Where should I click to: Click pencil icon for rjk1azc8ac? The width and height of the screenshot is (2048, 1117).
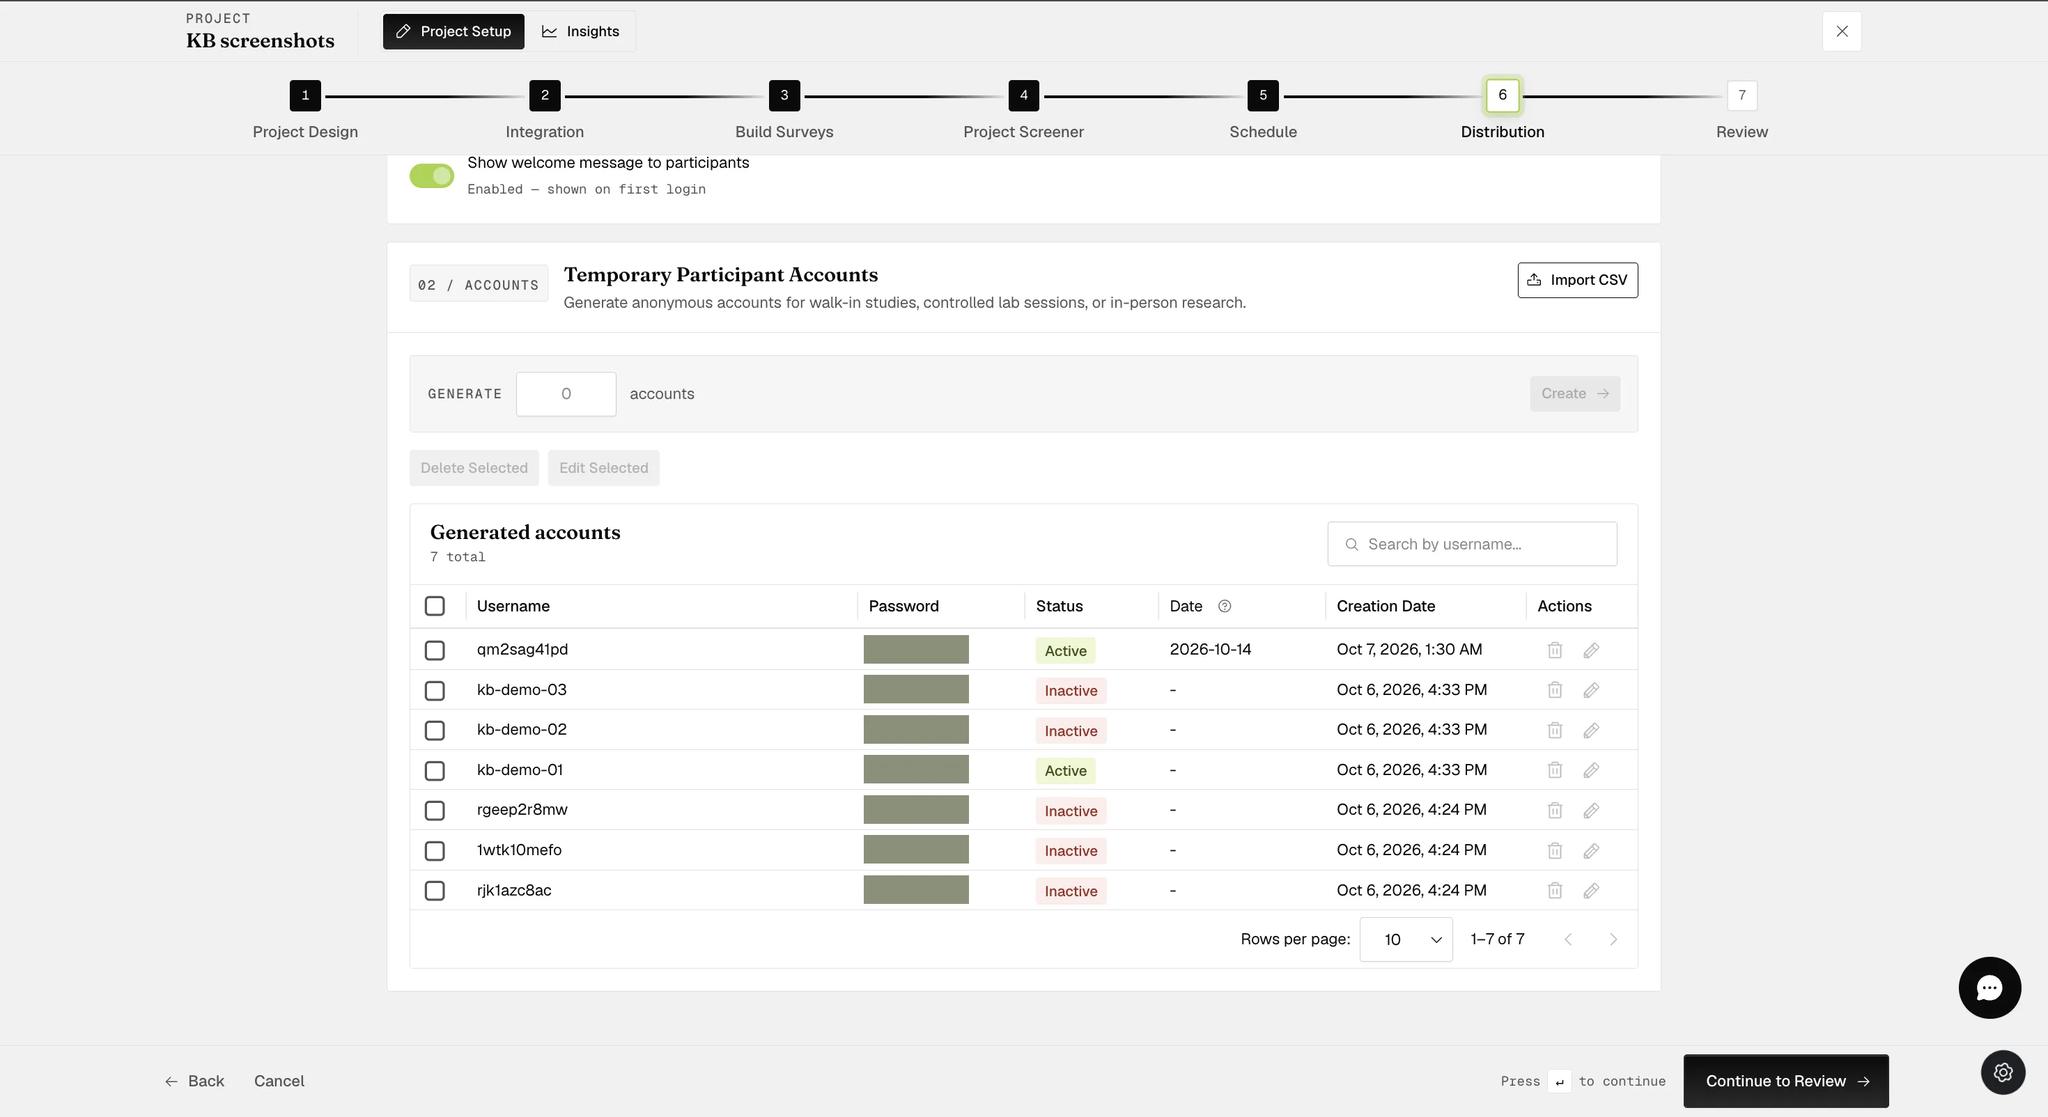pyautogui.click(x=1591, y=890)
